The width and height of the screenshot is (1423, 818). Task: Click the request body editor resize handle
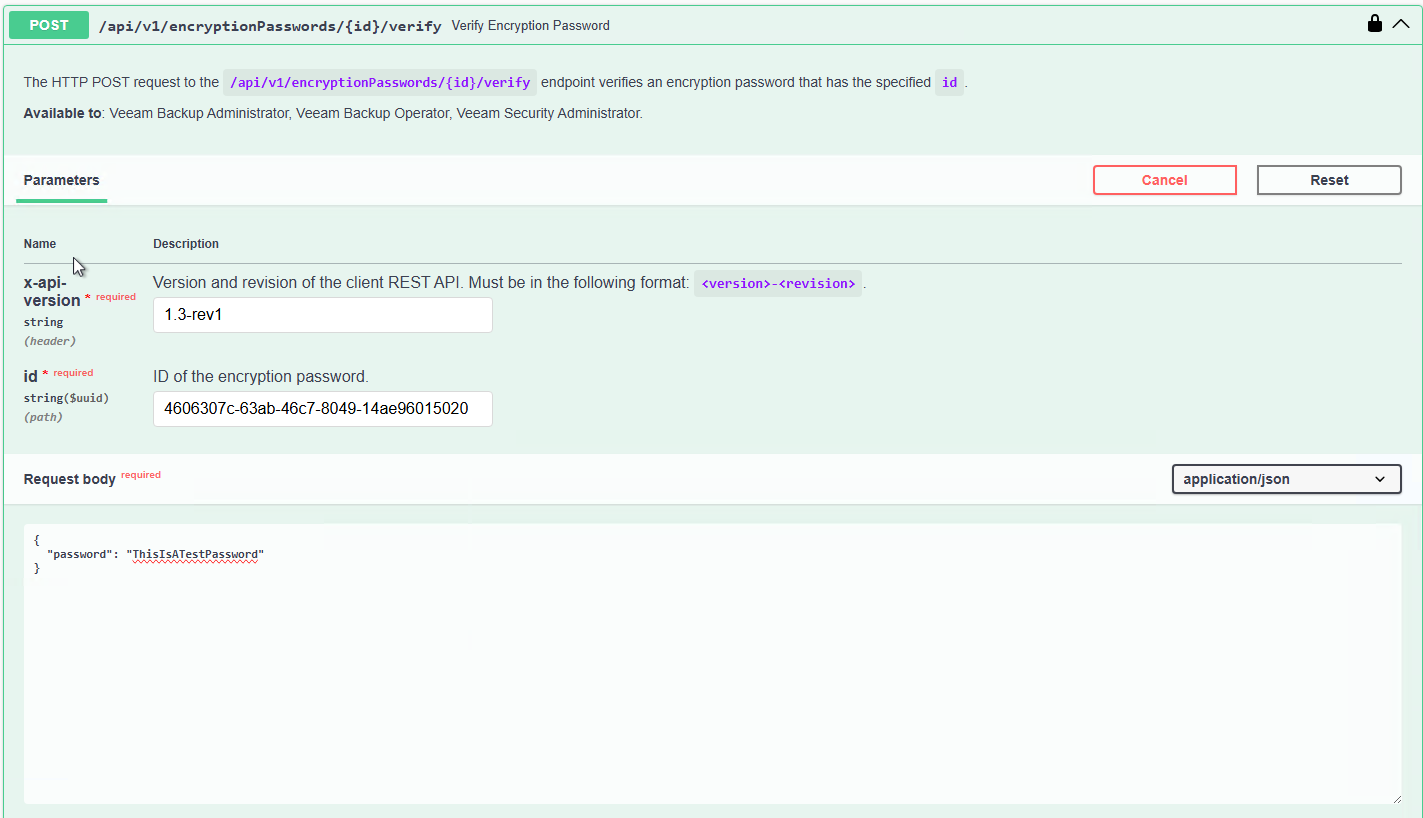tap(1395, 798)
